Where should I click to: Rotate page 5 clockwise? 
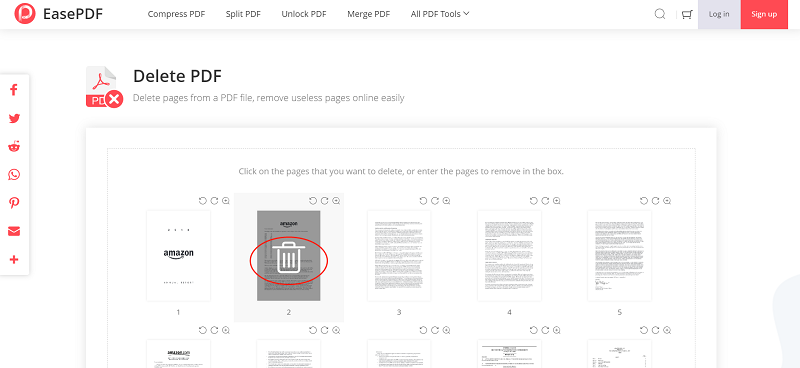655,201
